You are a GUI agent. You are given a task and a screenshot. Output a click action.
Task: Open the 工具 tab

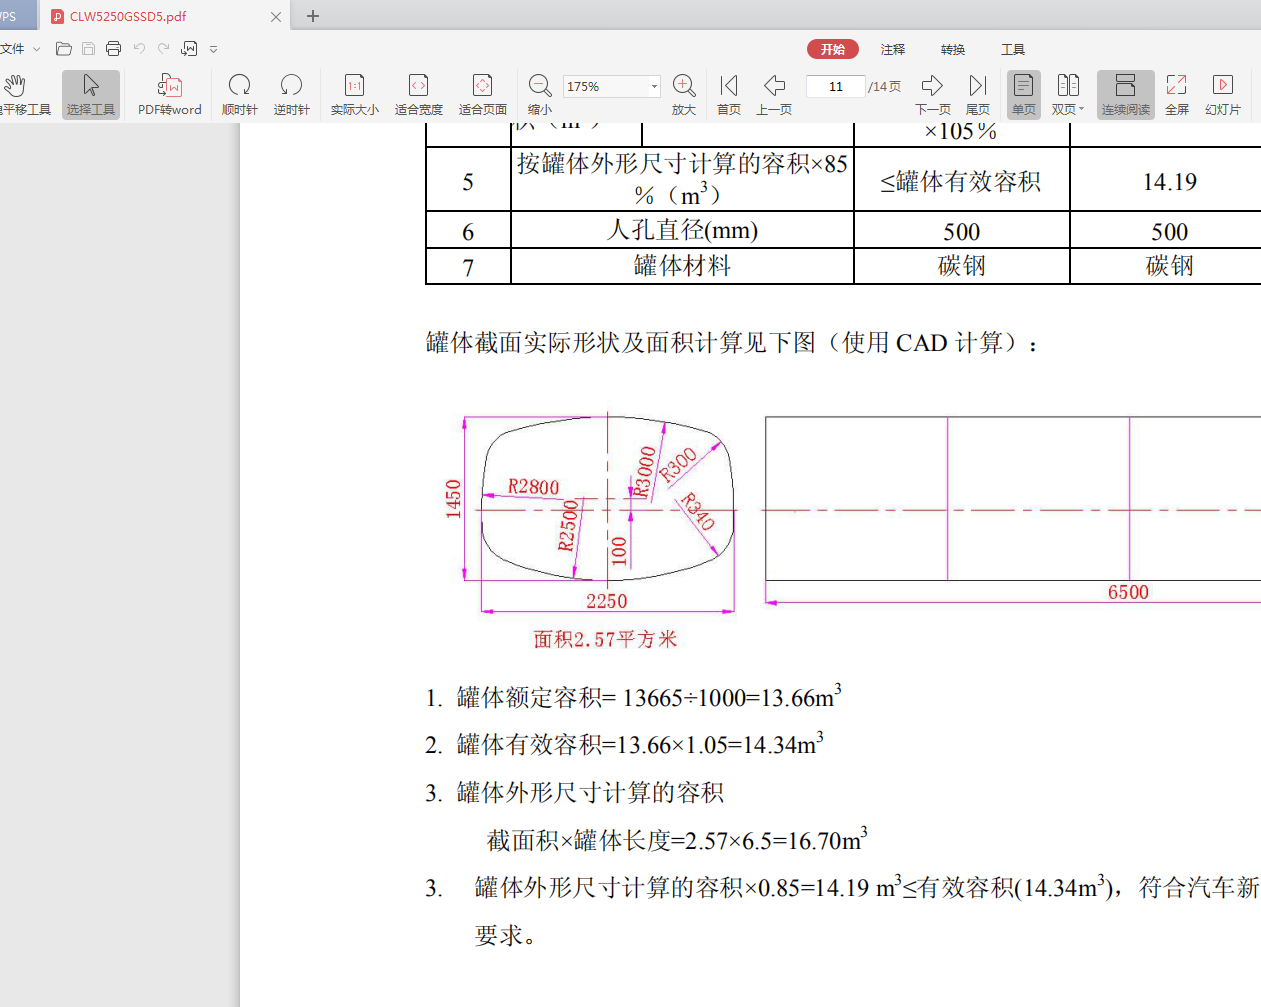tap(1014, 49)
